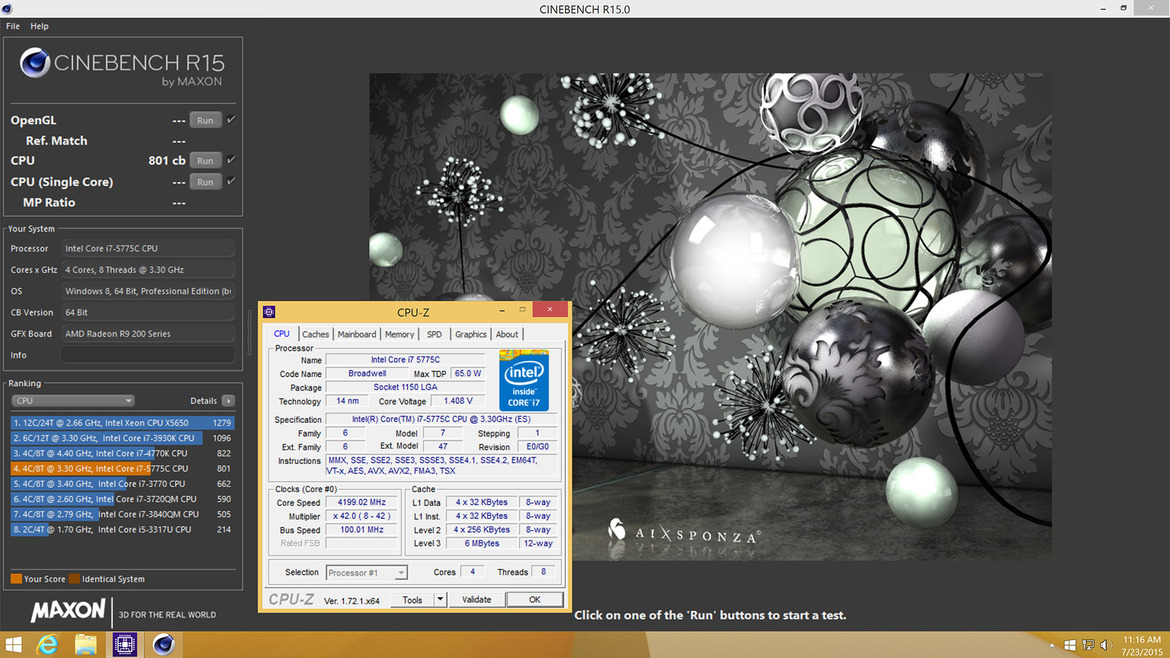Toggle the CPU Single Core checkmark
Screen dimensions: 1170x658
(x=231, y=181)
